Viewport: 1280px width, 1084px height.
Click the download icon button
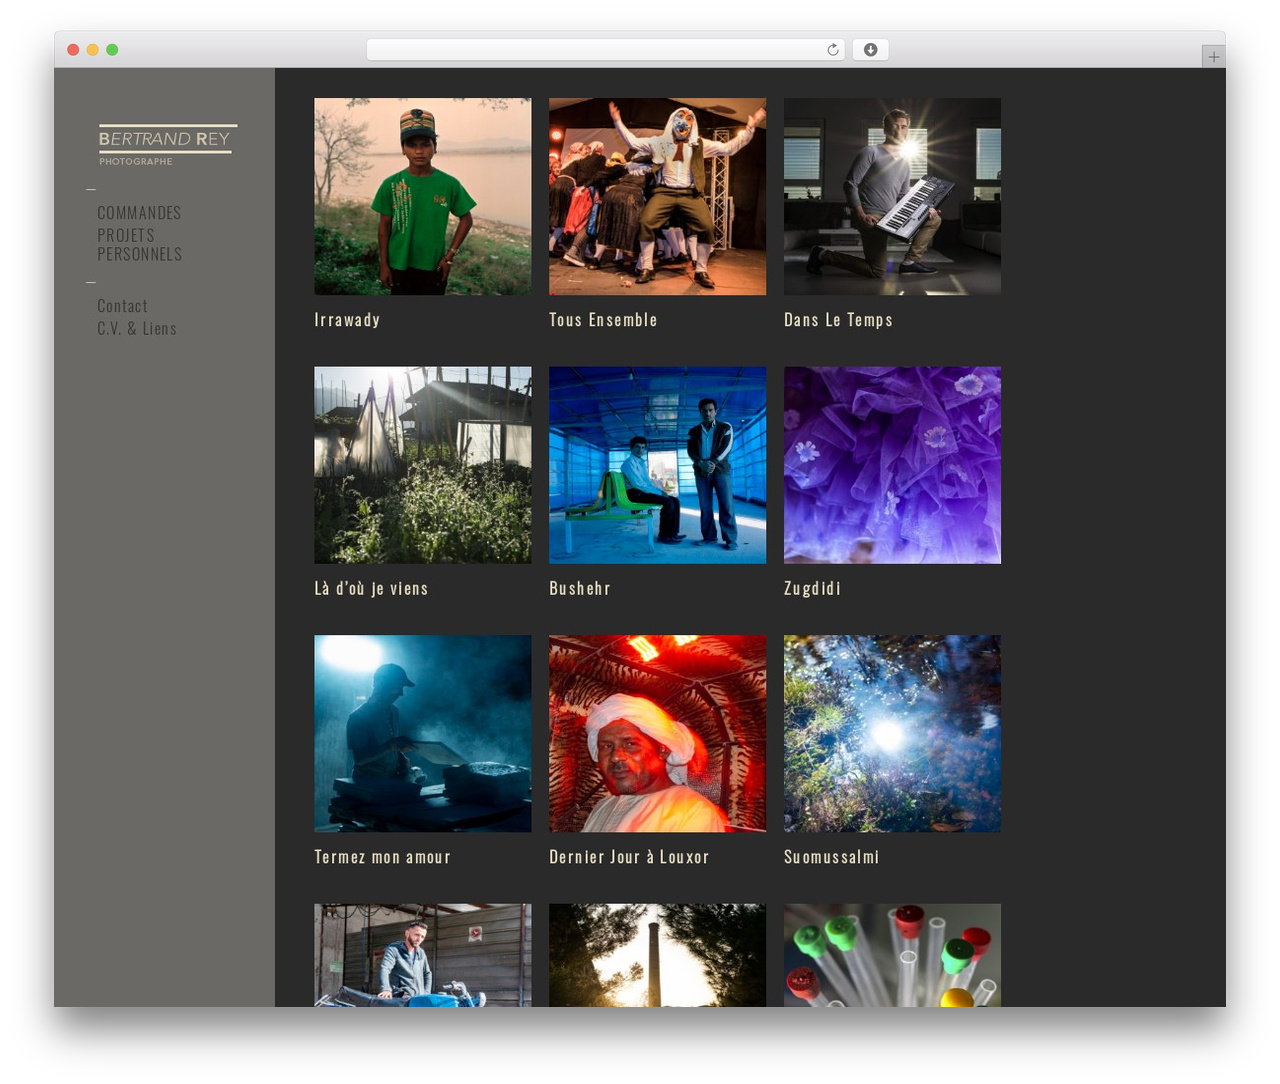click(870, 50)
